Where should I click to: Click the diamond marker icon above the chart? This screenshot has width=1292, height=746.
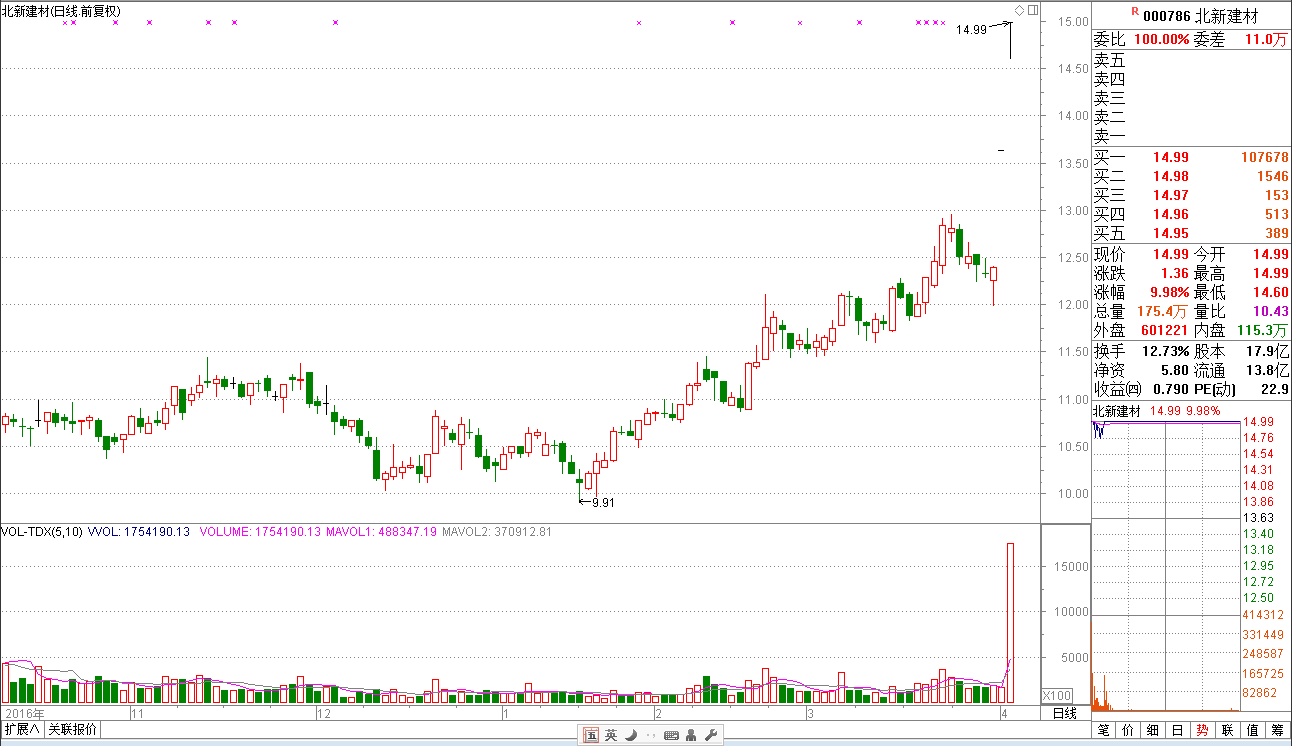[x=1019, y=10]
